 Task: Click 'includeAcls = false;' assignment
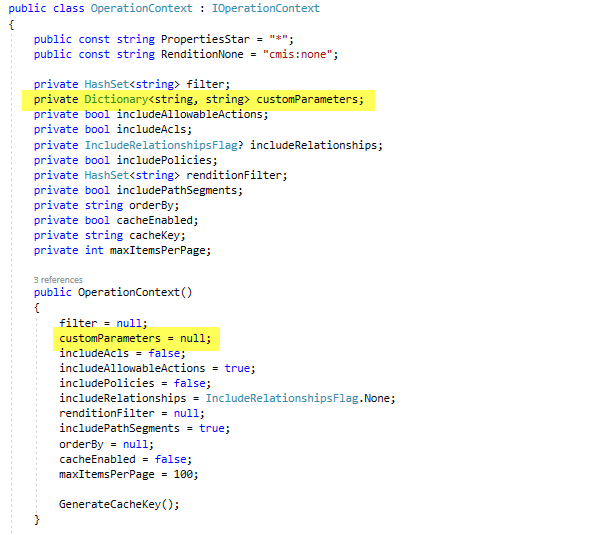(122, 353)
